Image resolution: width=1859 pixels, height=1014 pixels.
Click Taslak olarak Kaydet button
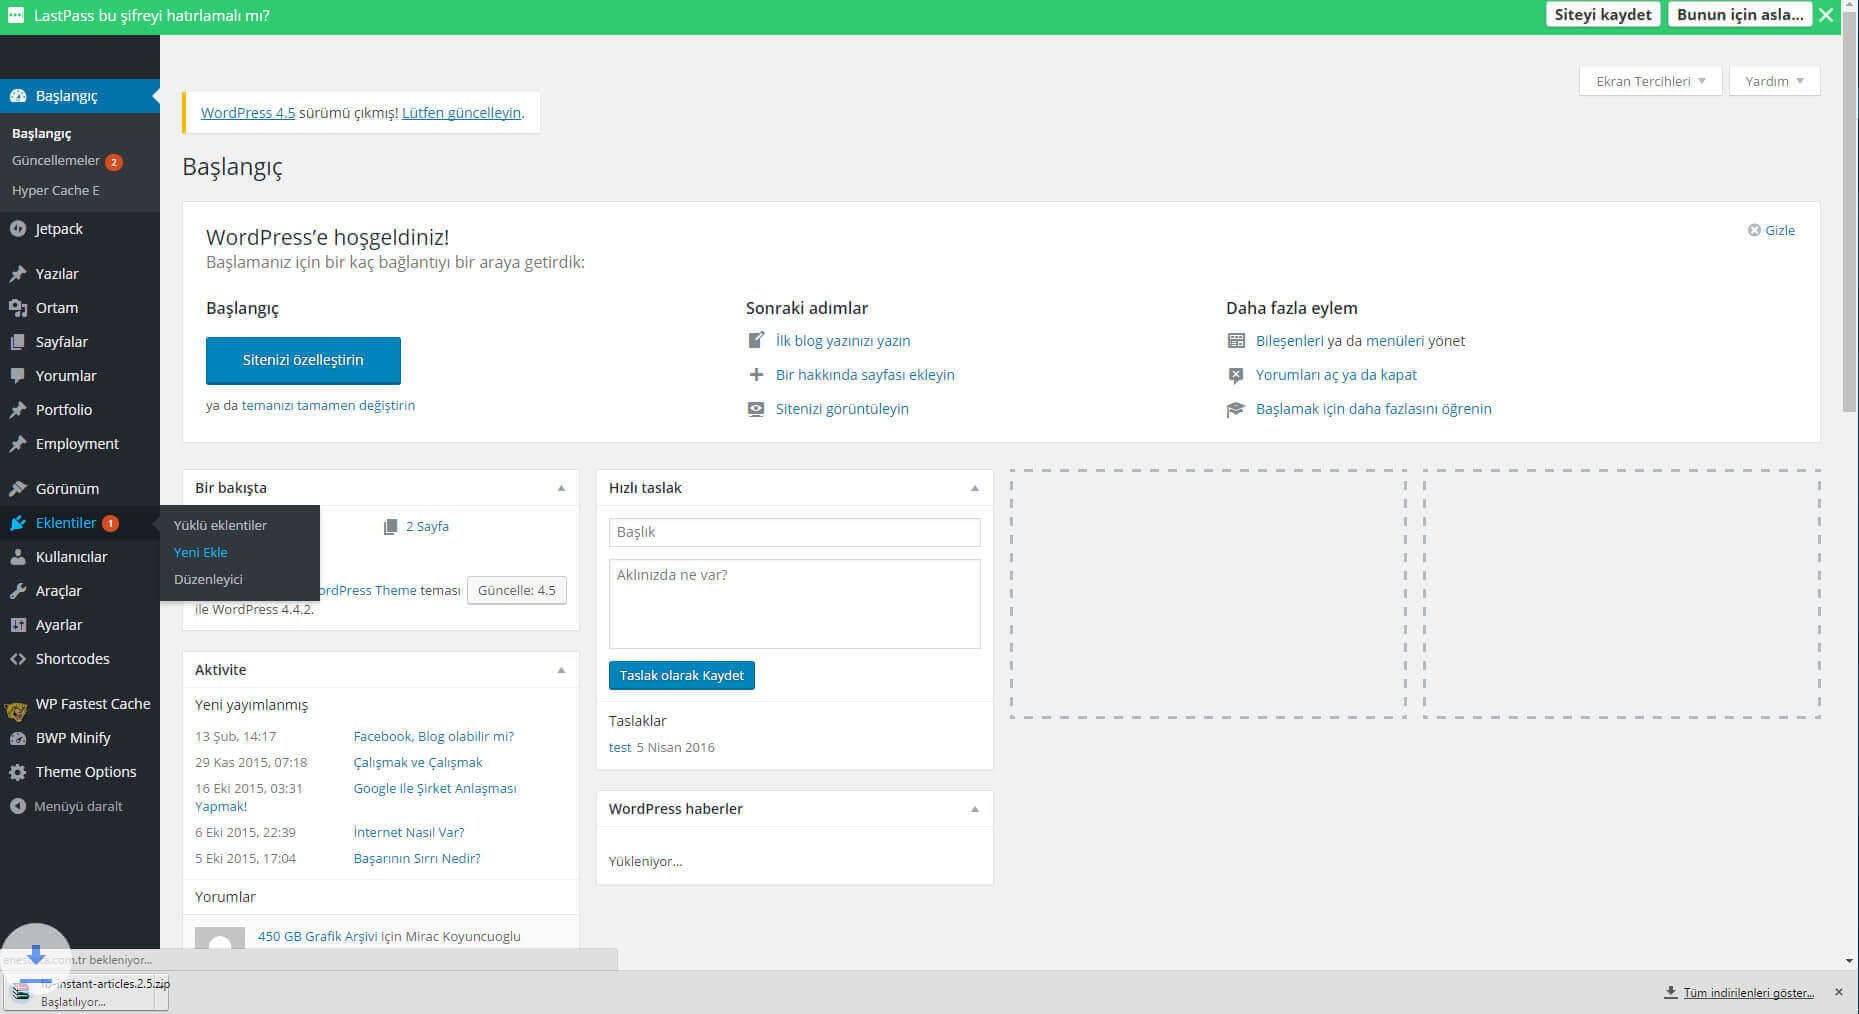coord(682,675)
